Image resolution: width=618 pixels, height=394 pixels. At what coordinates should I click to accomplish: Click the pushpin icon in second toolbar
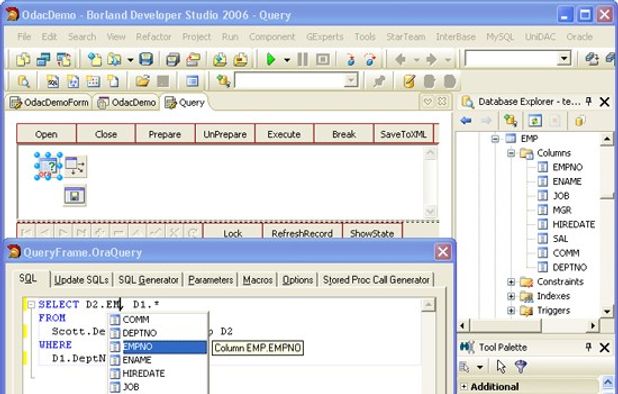coord(379,81)
